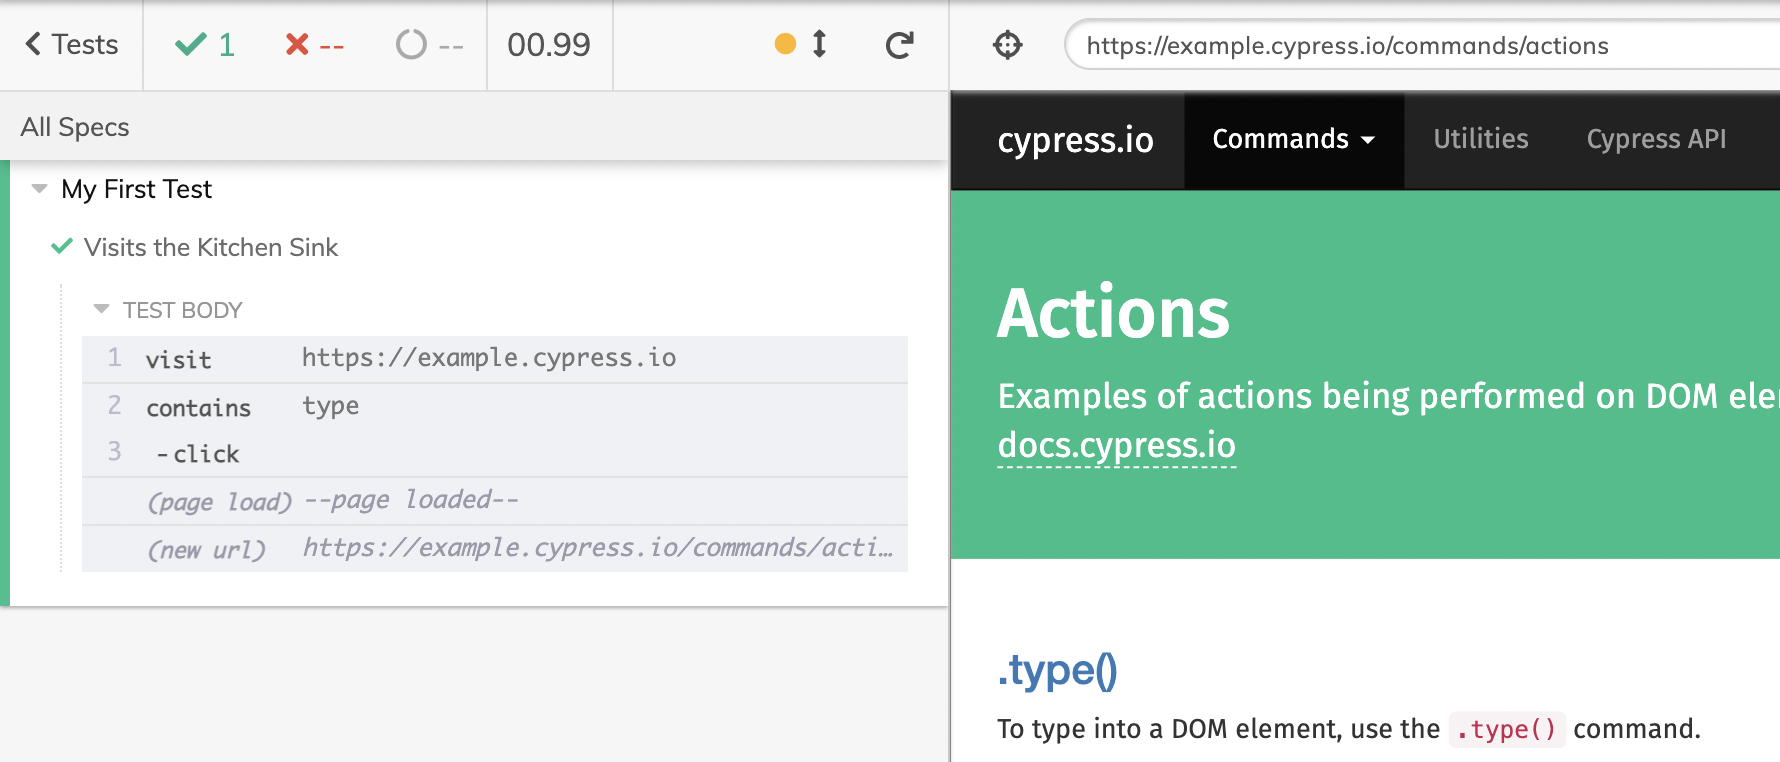Open the Selector Playground crosshair icon
The width and height of the screenshot is (1780, 762).
click(1008, 45)
